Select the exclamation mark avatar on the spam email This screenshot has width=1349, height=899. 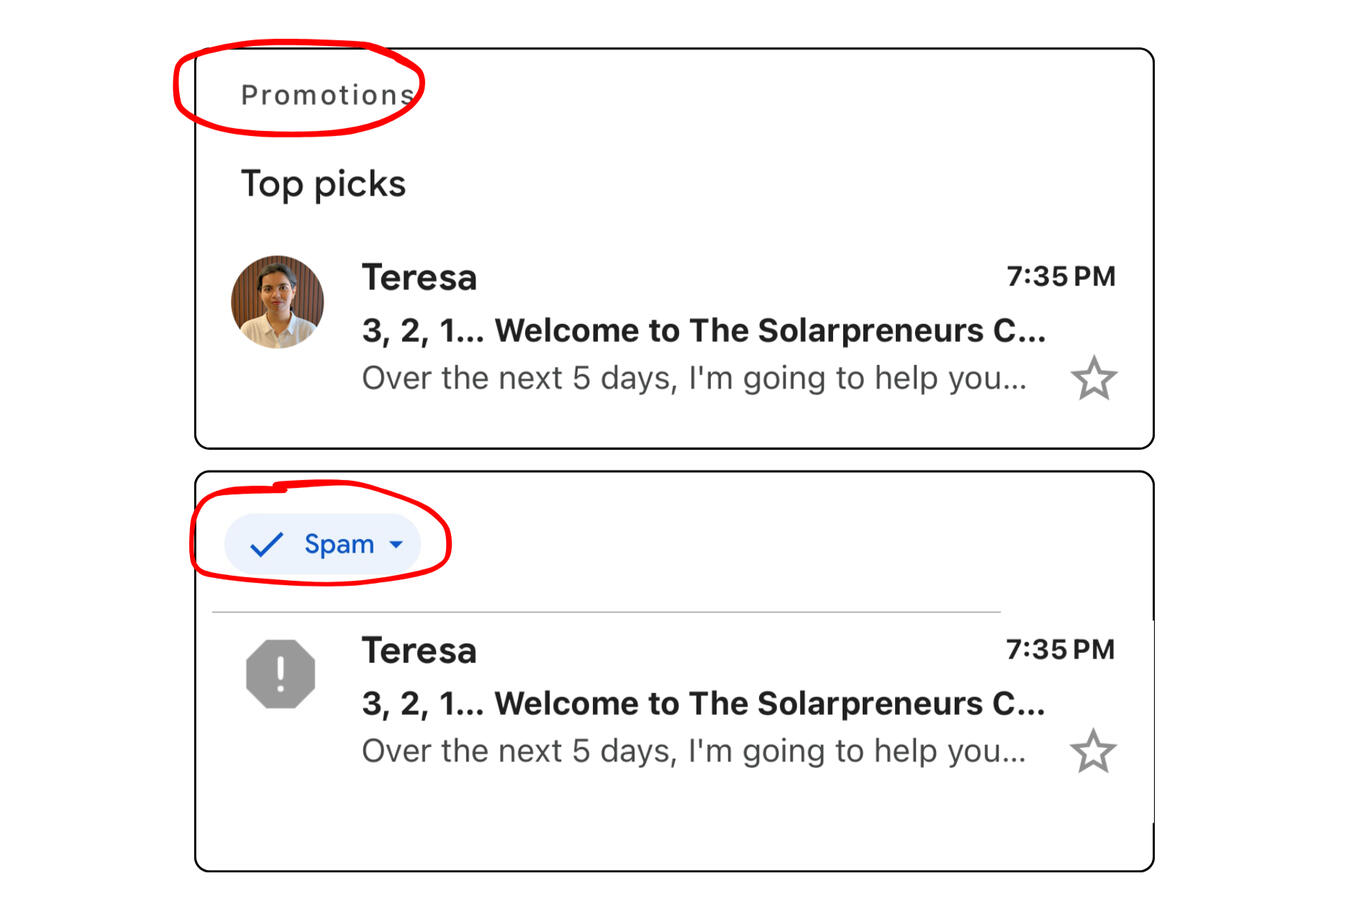[281, 673]
